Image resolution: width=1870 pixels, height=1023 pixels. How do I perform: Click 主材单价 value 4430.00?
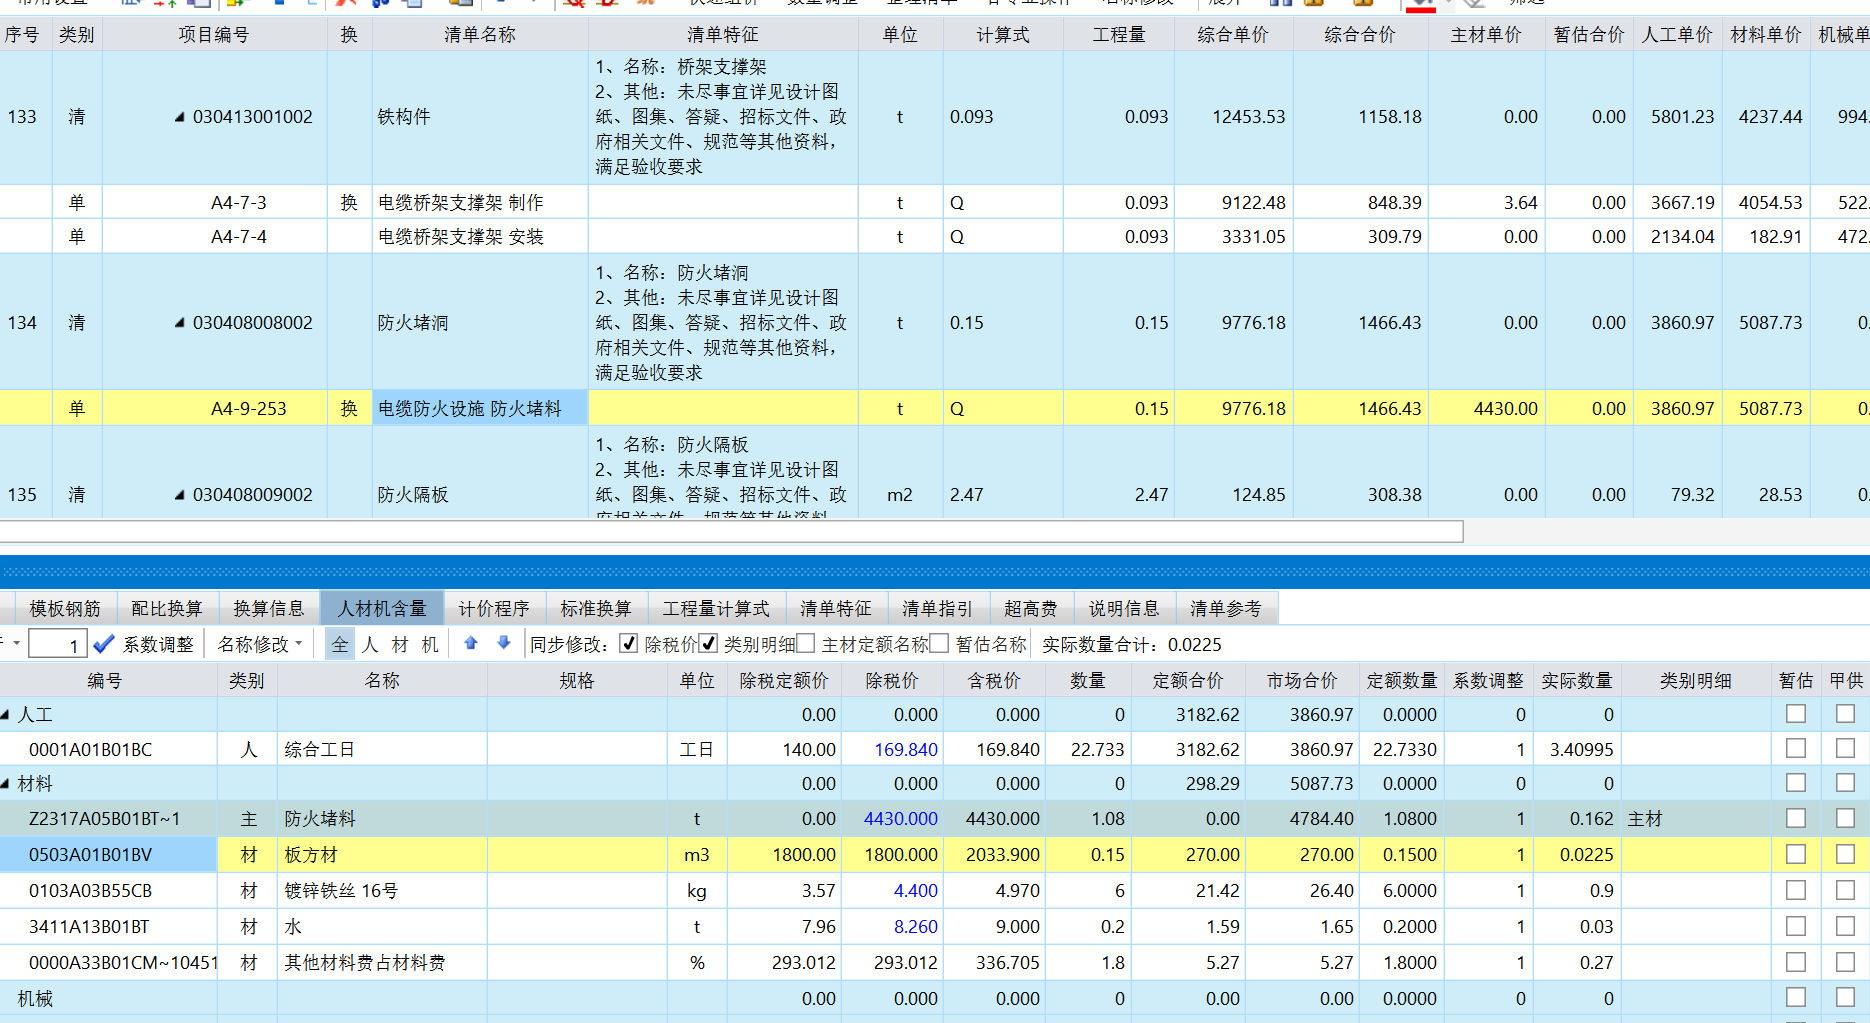coord(1506,409)
